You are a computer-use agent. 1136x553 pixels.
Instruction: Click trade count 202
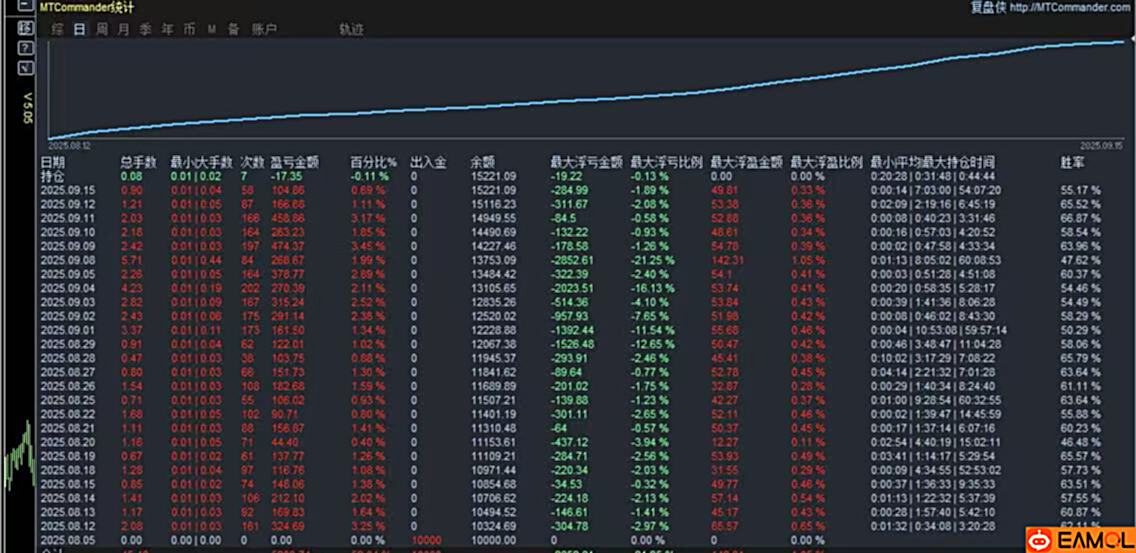click(x=250, y=288)
